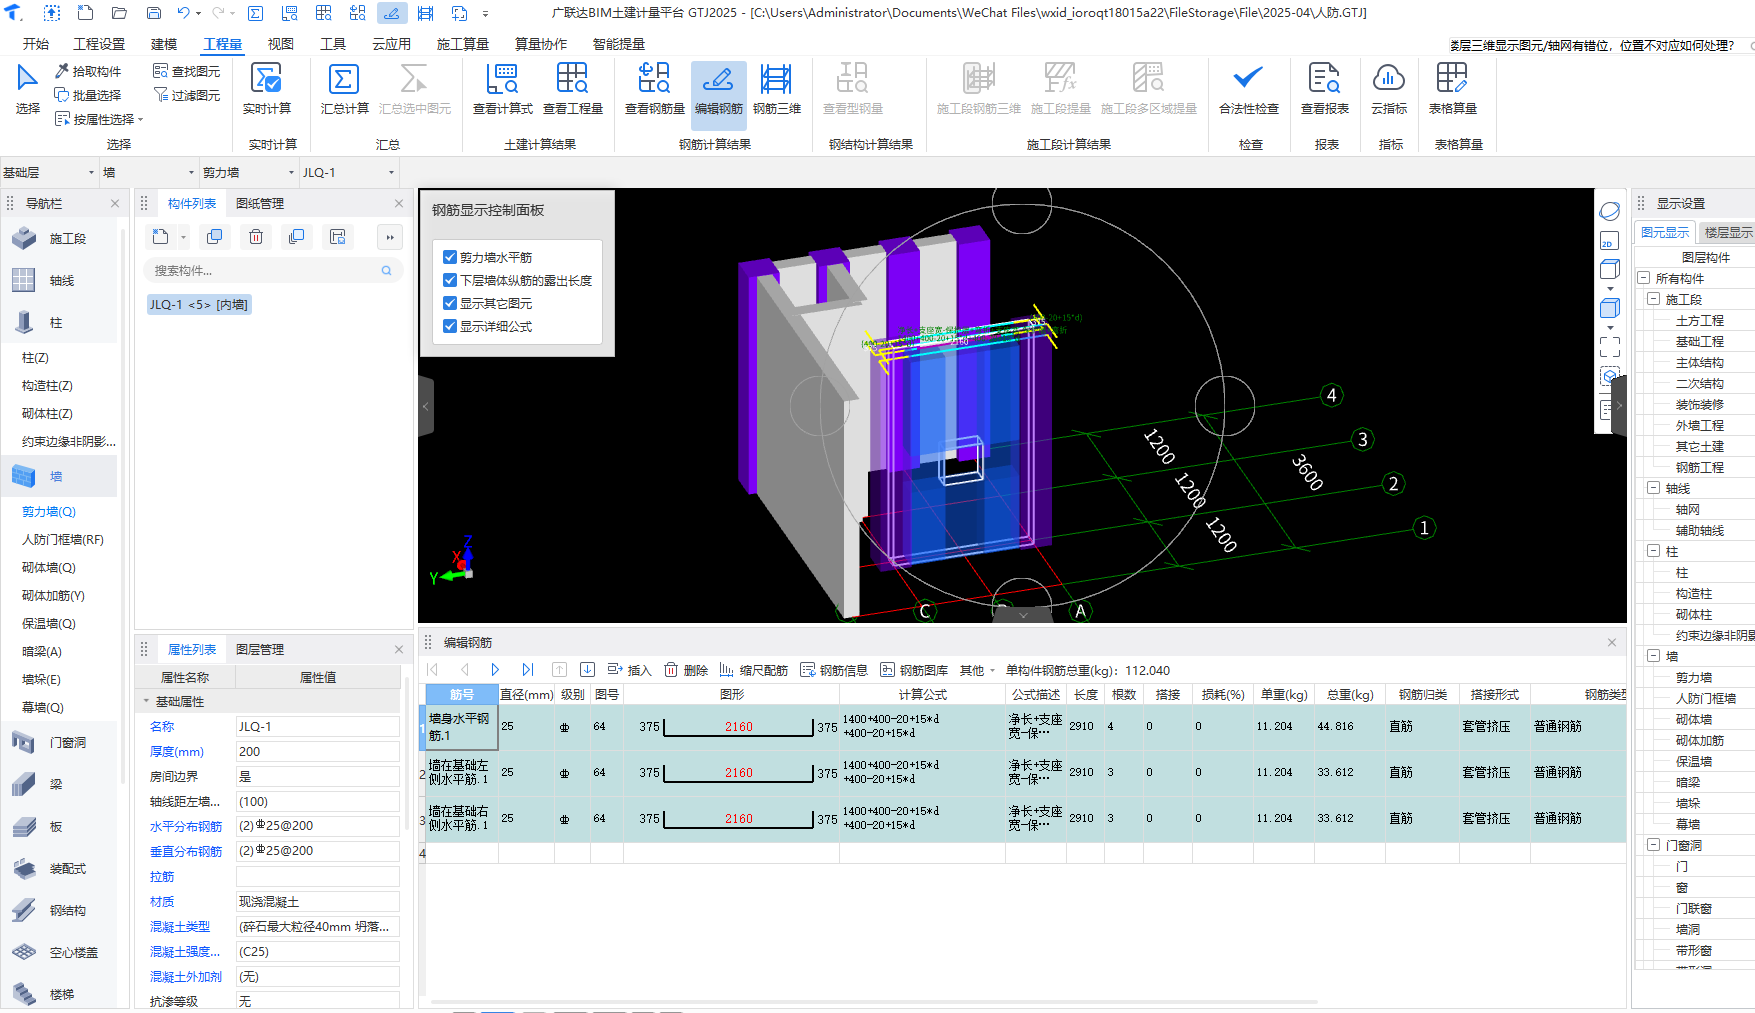Image resolution: width=1755 pixels, height=1013 pixels.
Task: Collapse 基础属性 section in property list
Action: pyautogui.click(x=146, y=701)
